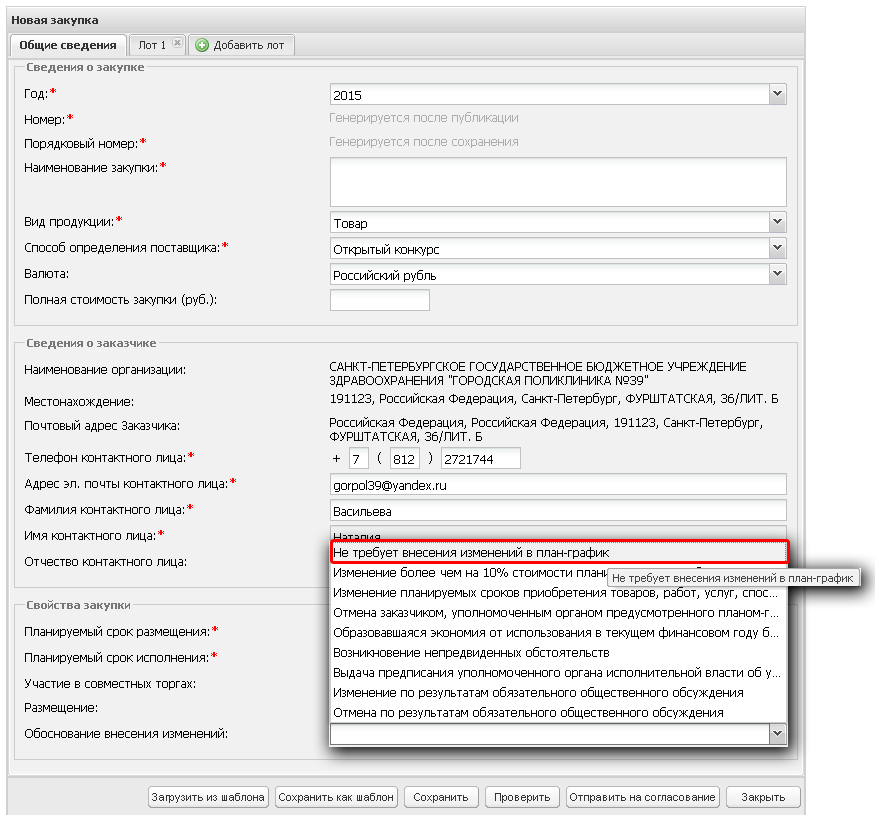Click the Обоснование внесения изменений input field
Image resolution: width=875 pixels, height=815 pixels.
(x=550, y=734)
